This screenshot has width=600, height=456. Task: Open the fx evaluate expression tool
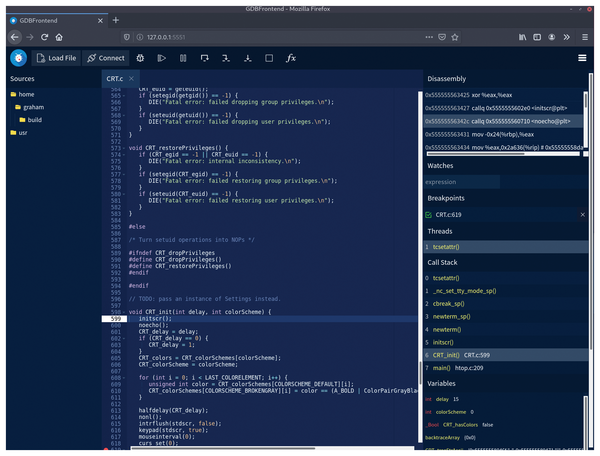[x=291, y=58]
